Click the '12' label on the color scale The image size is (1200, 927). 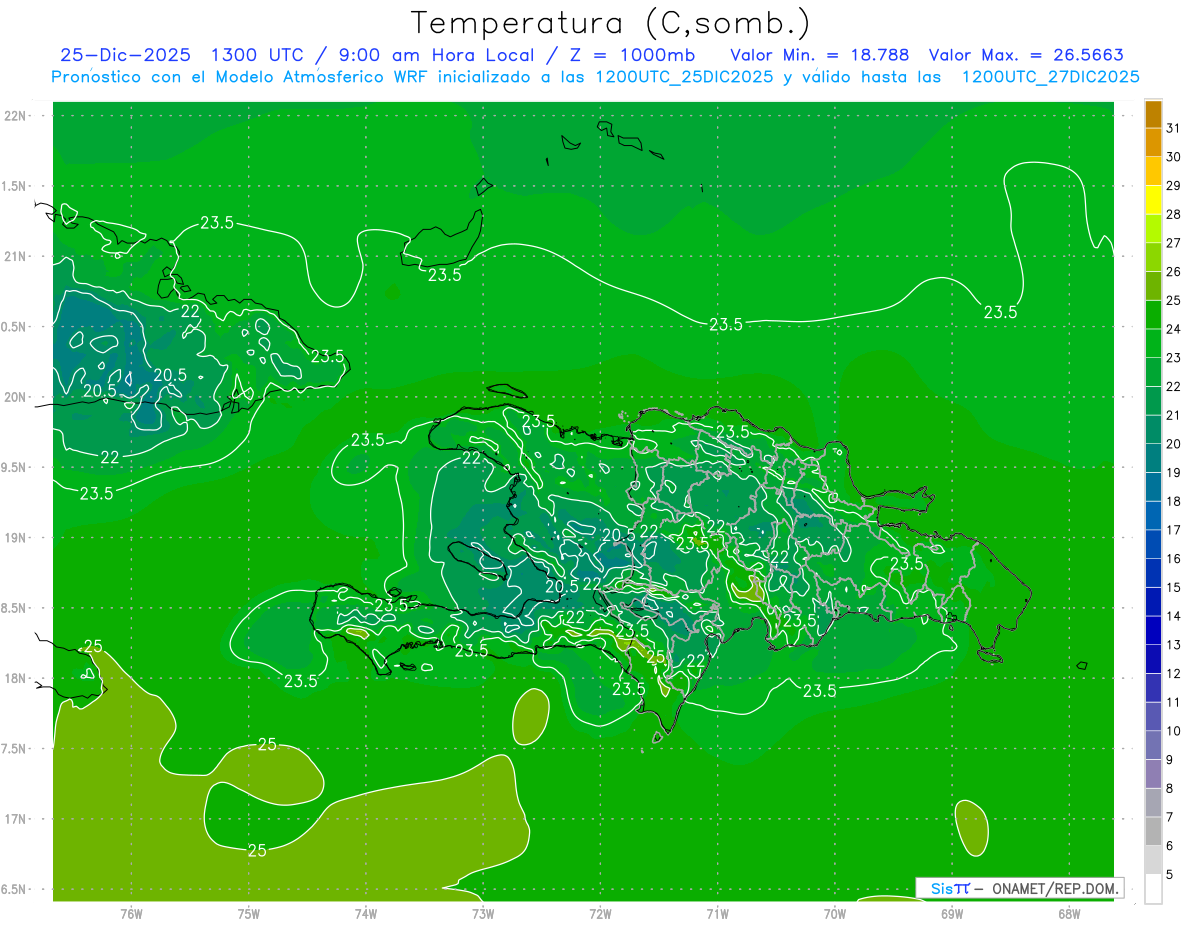coord(1174,674)
